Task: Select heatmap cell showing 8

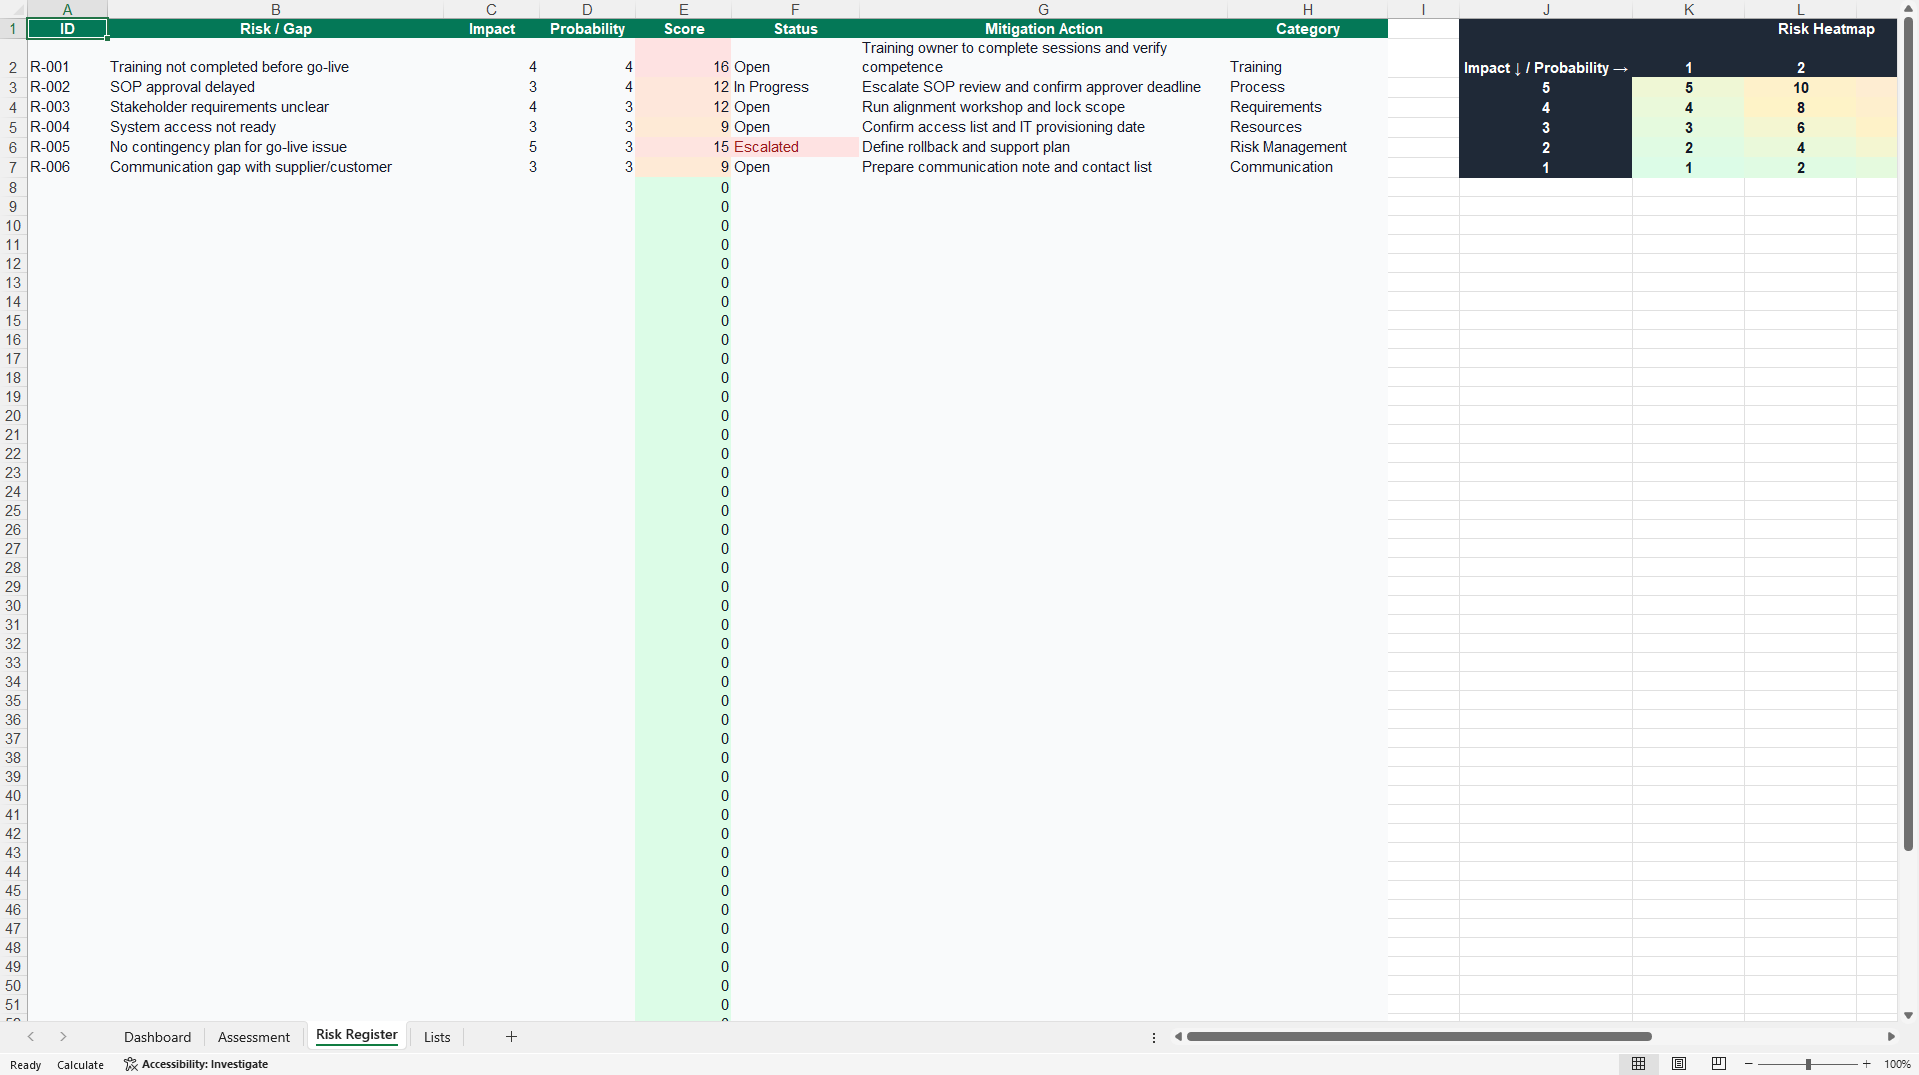Action: coord(1800,108)
